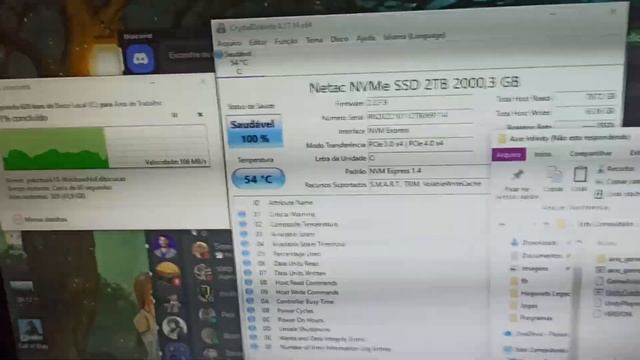Image resolution: width=640 pixels, height=360 pixels.
Task: Open the Programas folder in navigation pane
Action: click(x=532, y=318)
